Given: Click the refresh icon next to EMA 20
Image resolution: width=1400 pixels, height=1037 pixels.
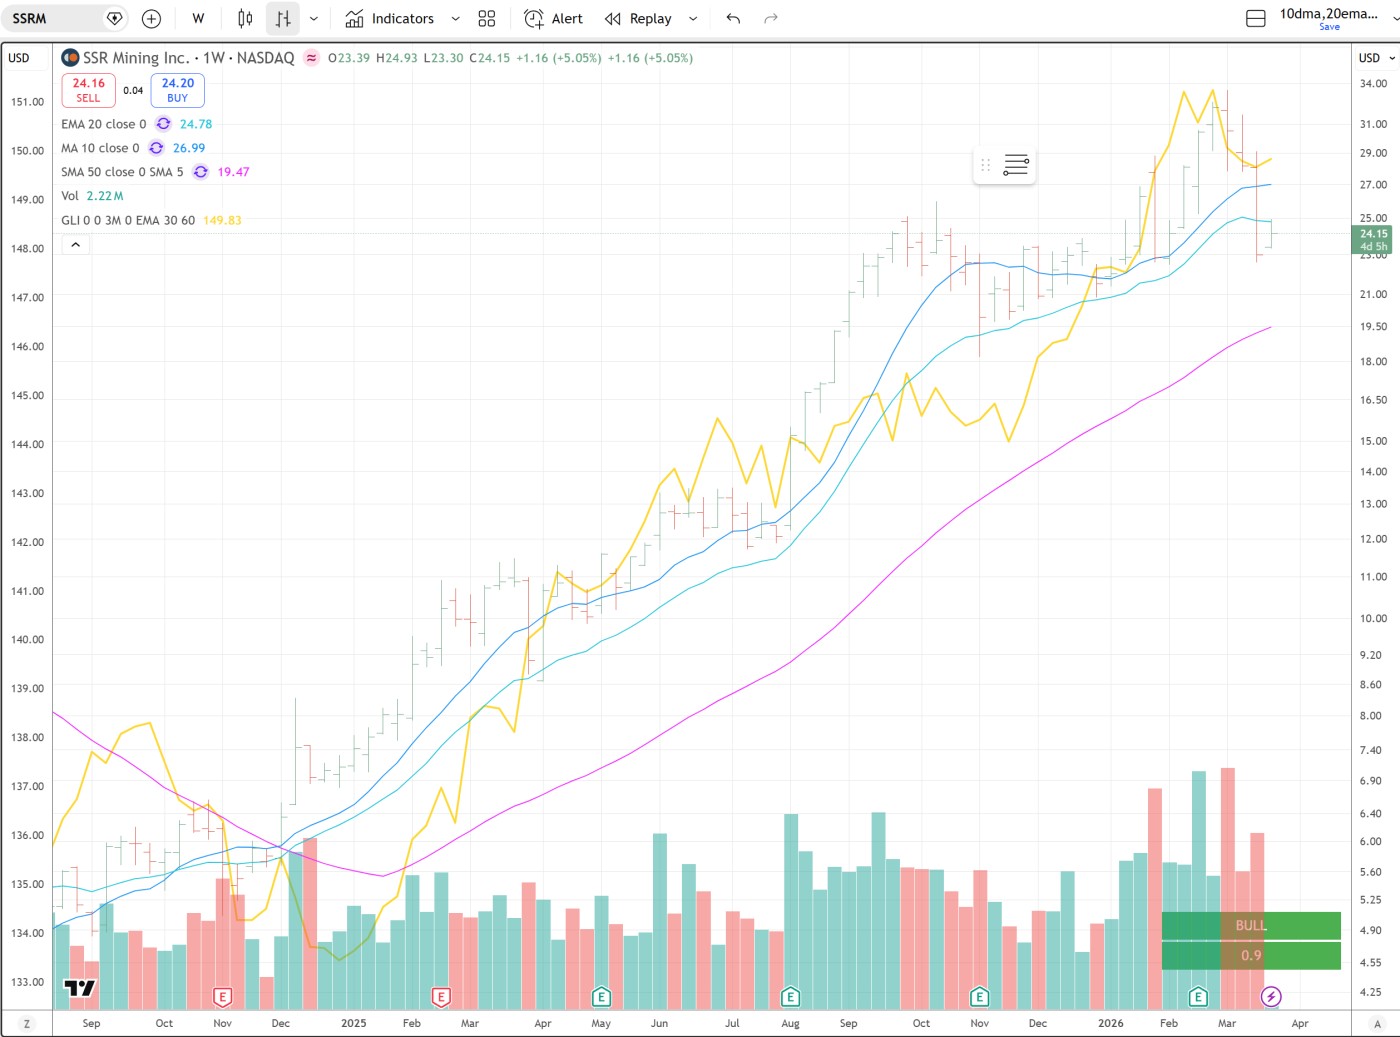Looking at the screenshot, I should (x=163, y=124).
